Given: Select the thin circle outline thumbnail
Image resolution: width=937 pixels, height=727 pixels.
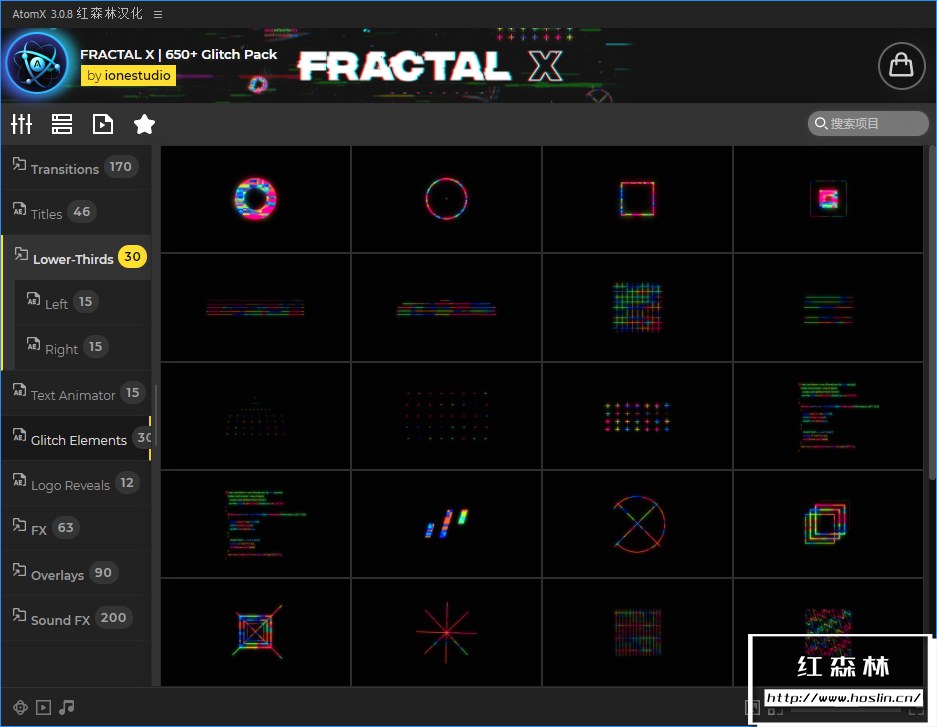Looking at the screenshot, I should (x=446, y=199).
